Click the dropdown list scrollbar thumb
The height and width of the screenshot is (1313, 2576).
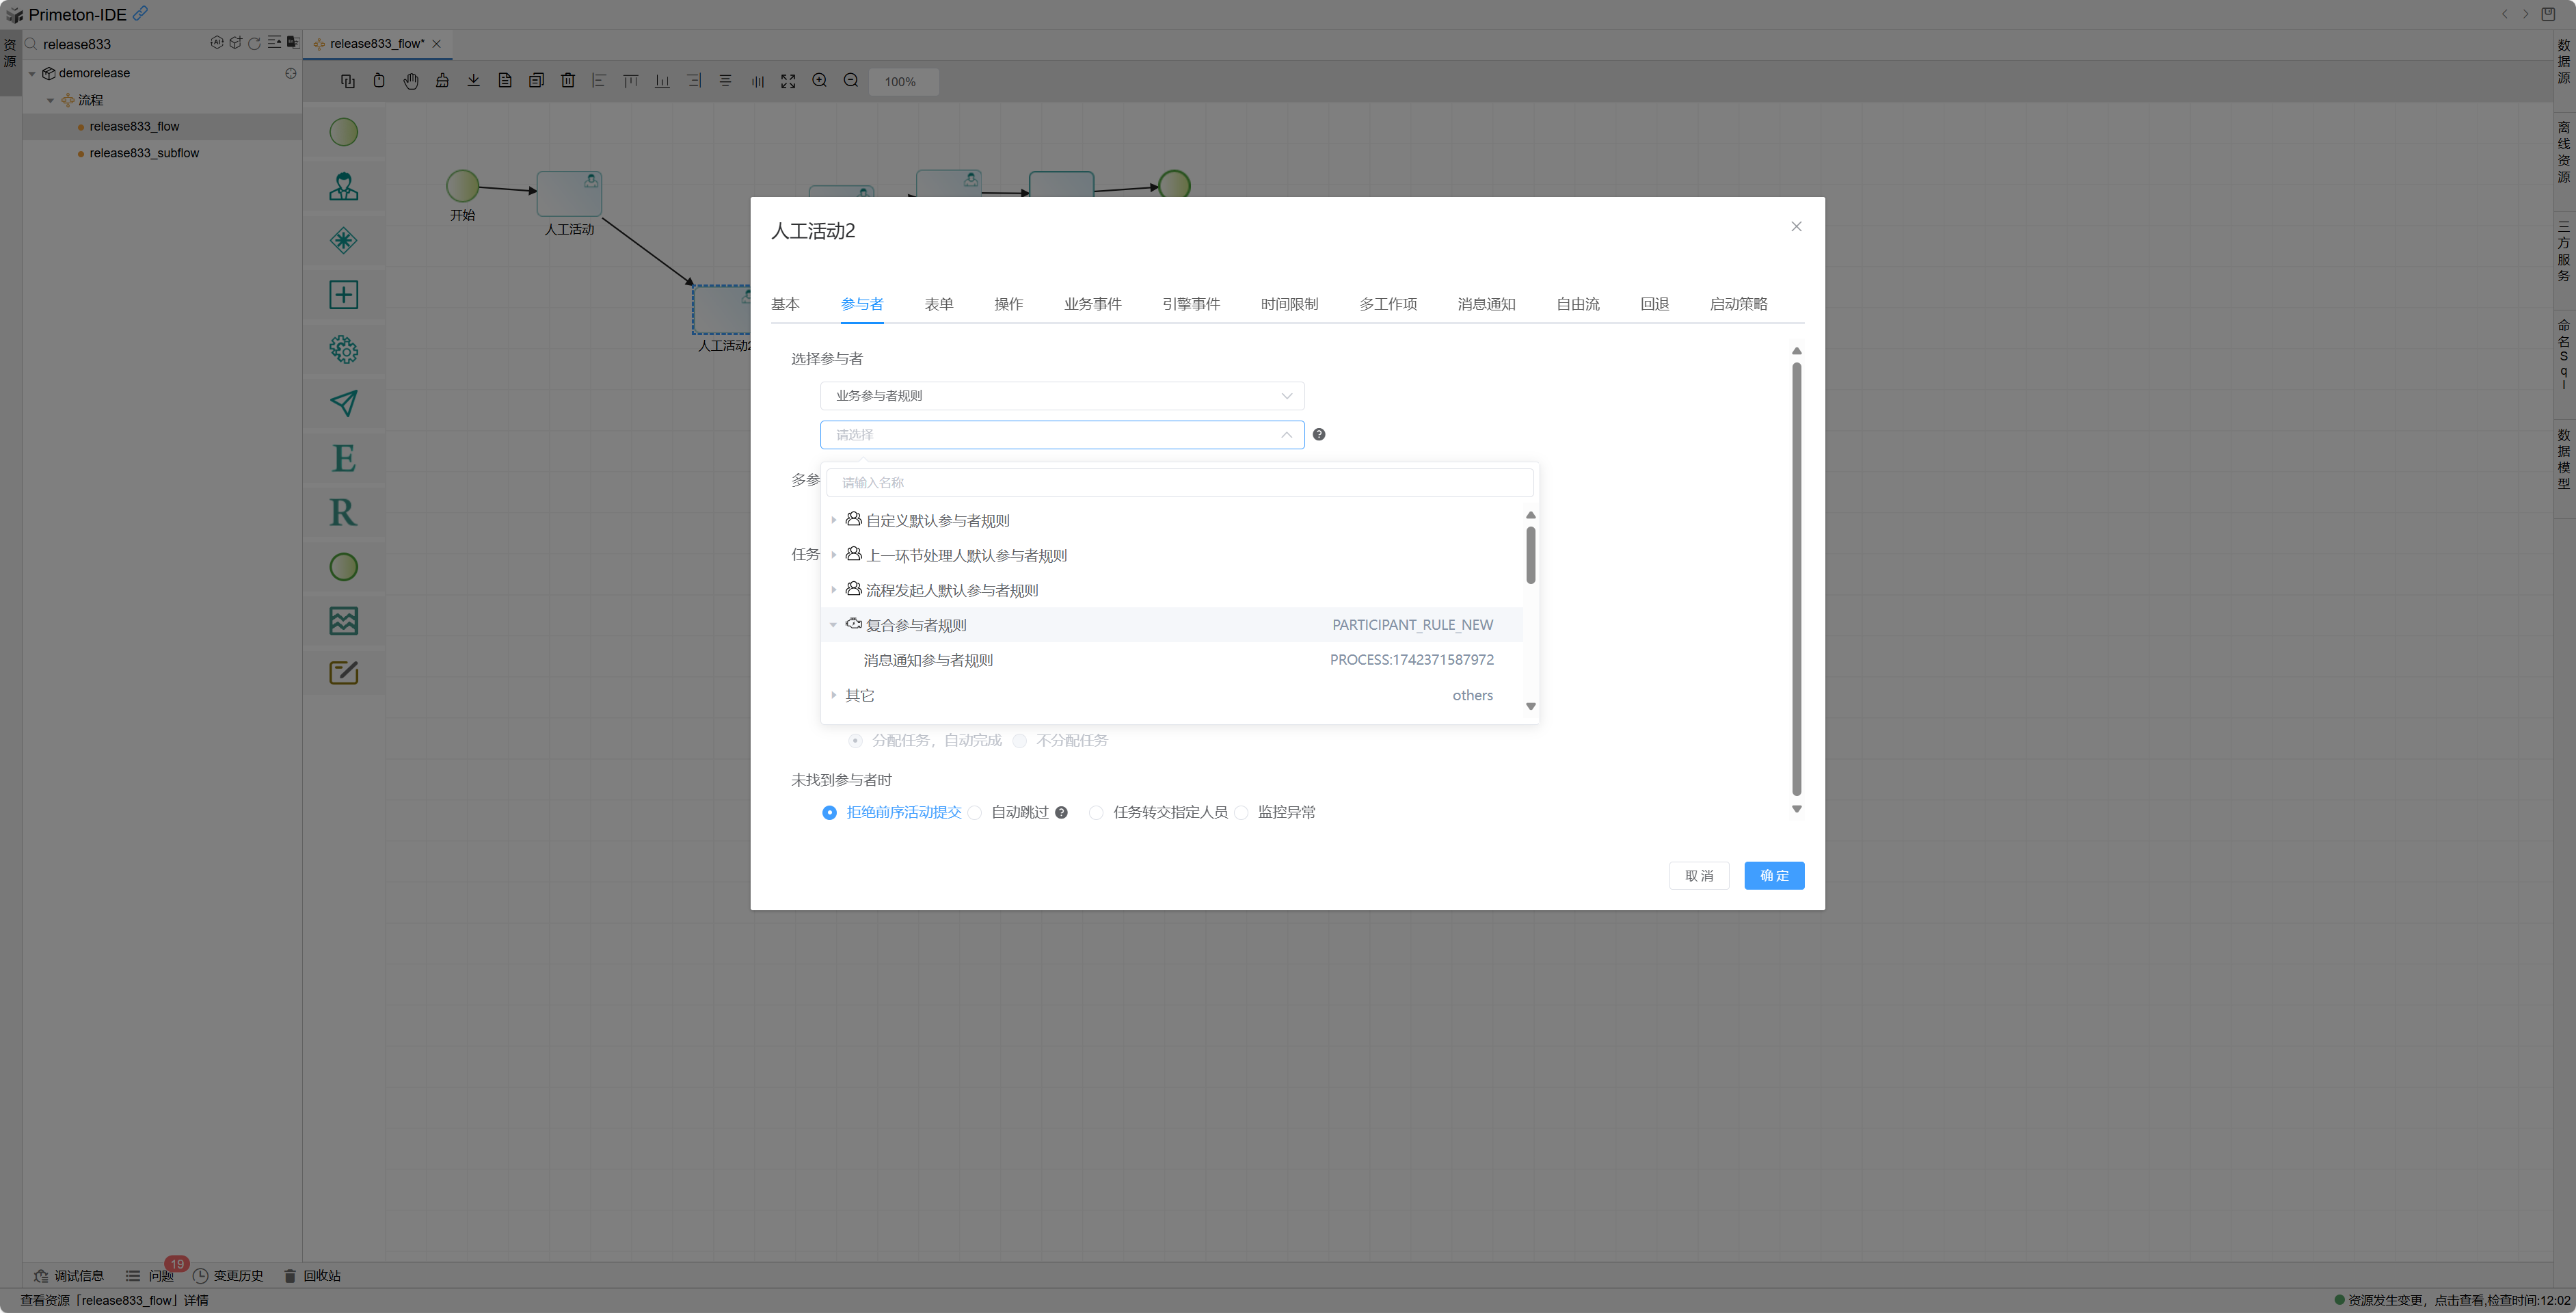pyautogui.click(x=1530, y=554)
